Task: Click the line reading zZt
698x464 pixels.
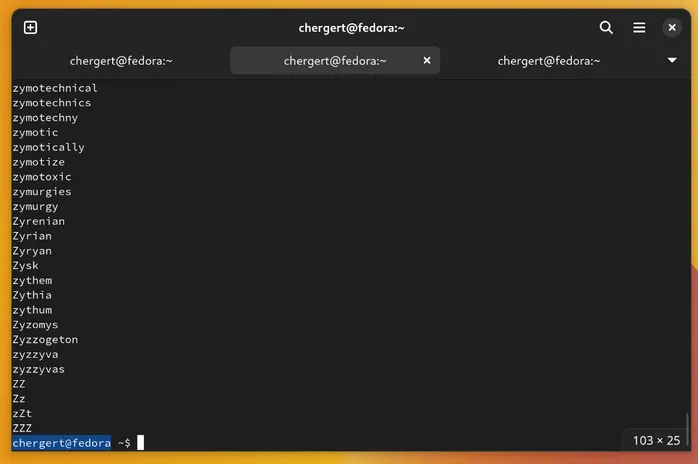Action: (22, 414)
